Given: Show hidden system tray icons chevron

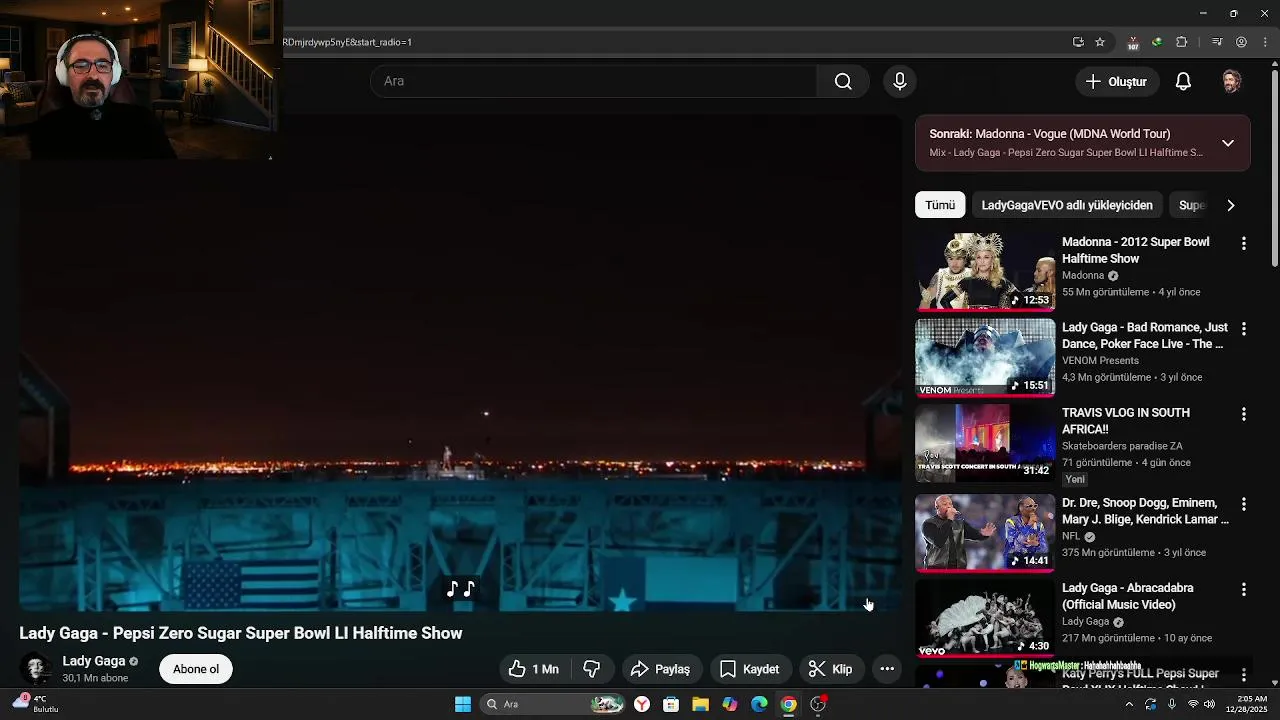Looking at the screenshot, I should click(1129, 704).
